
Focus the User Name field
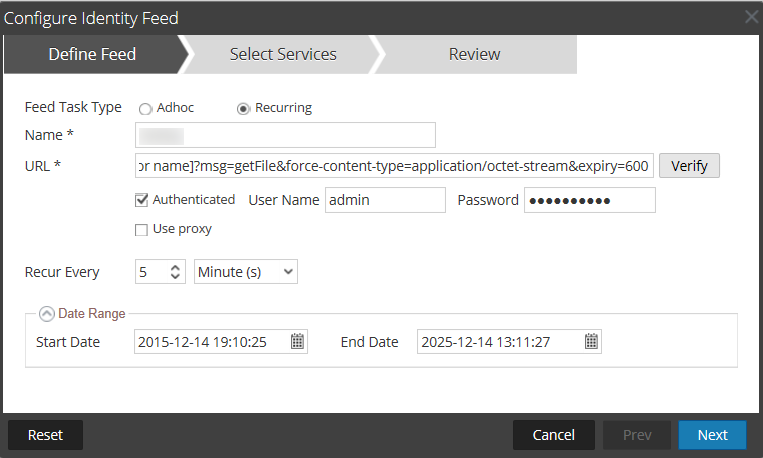tap(385, 200)
